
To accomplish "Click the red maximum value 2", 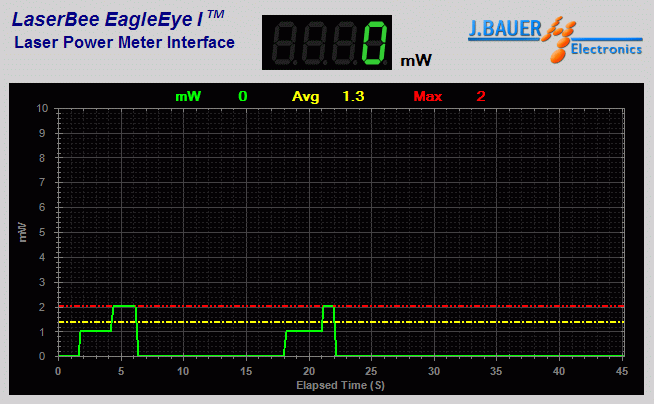I will 481,96.
